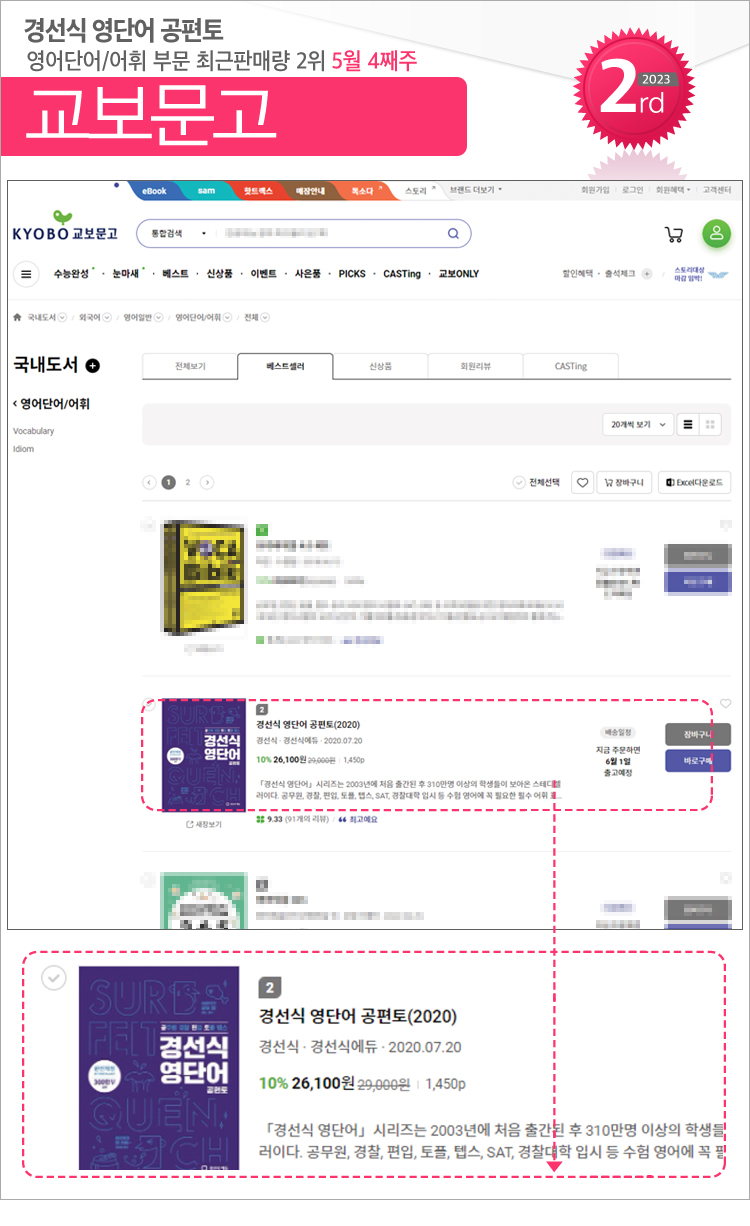The height and width of the screenshot is (1226, 750).
Task: Go to page 2 of results
Action: pyautogui.click(x=188, y=482)
